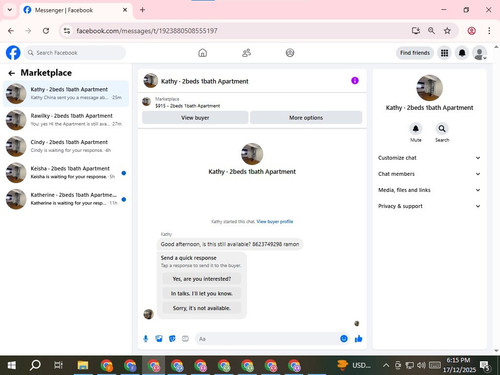Image resolution: width=500 pixels, height=375 pixels.
Task: Click the install app icon in address bar
Action: (416, 31)
